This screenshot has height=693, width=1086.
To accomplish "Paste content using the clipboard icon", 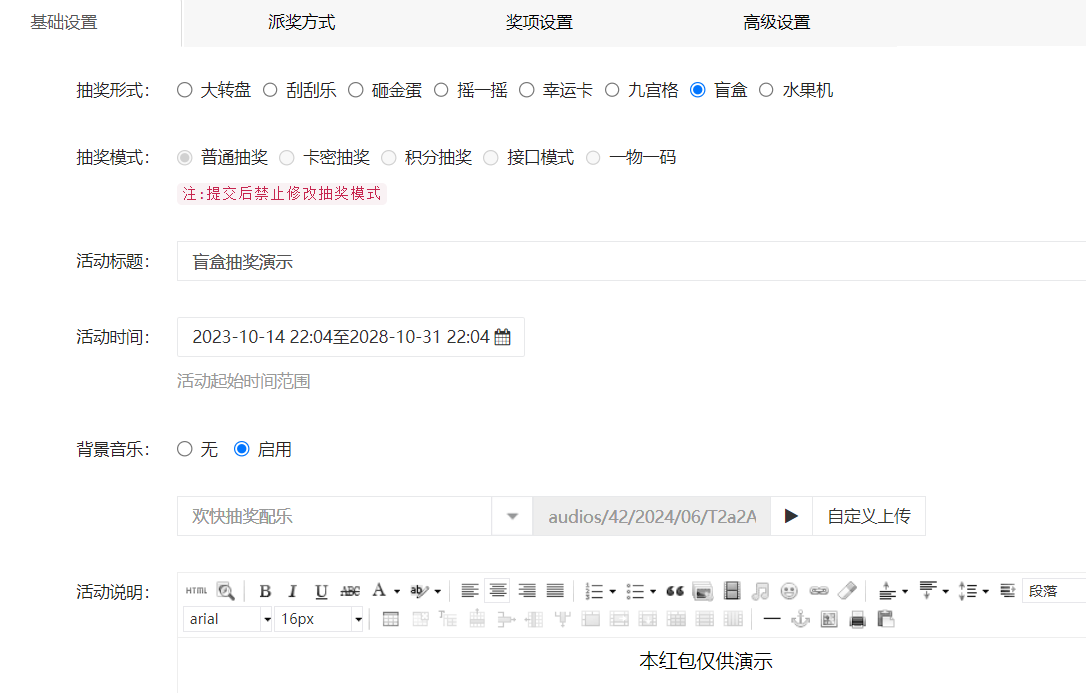I will [x=886, y=619].
